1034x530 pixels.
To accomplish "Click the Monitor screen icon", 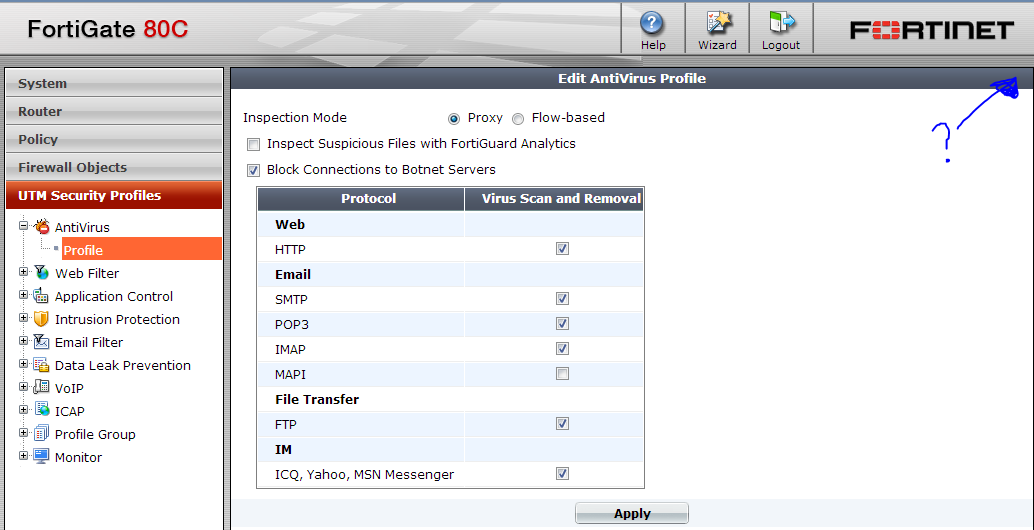I will 41,456.
